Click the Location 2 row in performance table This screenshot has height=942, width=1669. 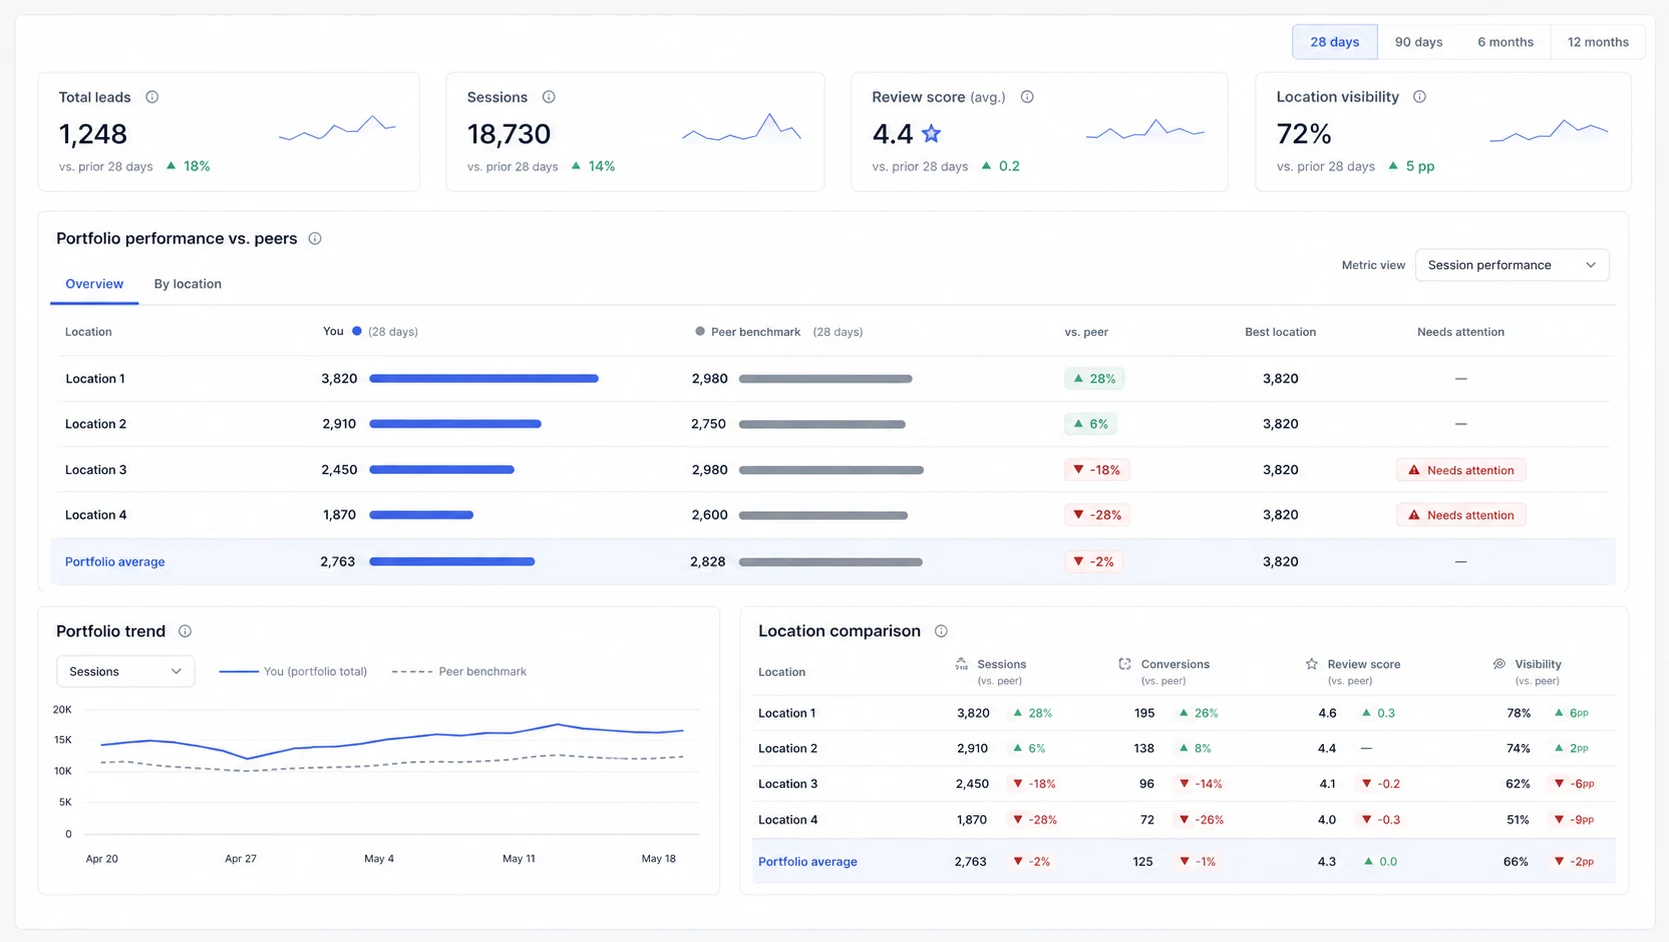point(833,424)
